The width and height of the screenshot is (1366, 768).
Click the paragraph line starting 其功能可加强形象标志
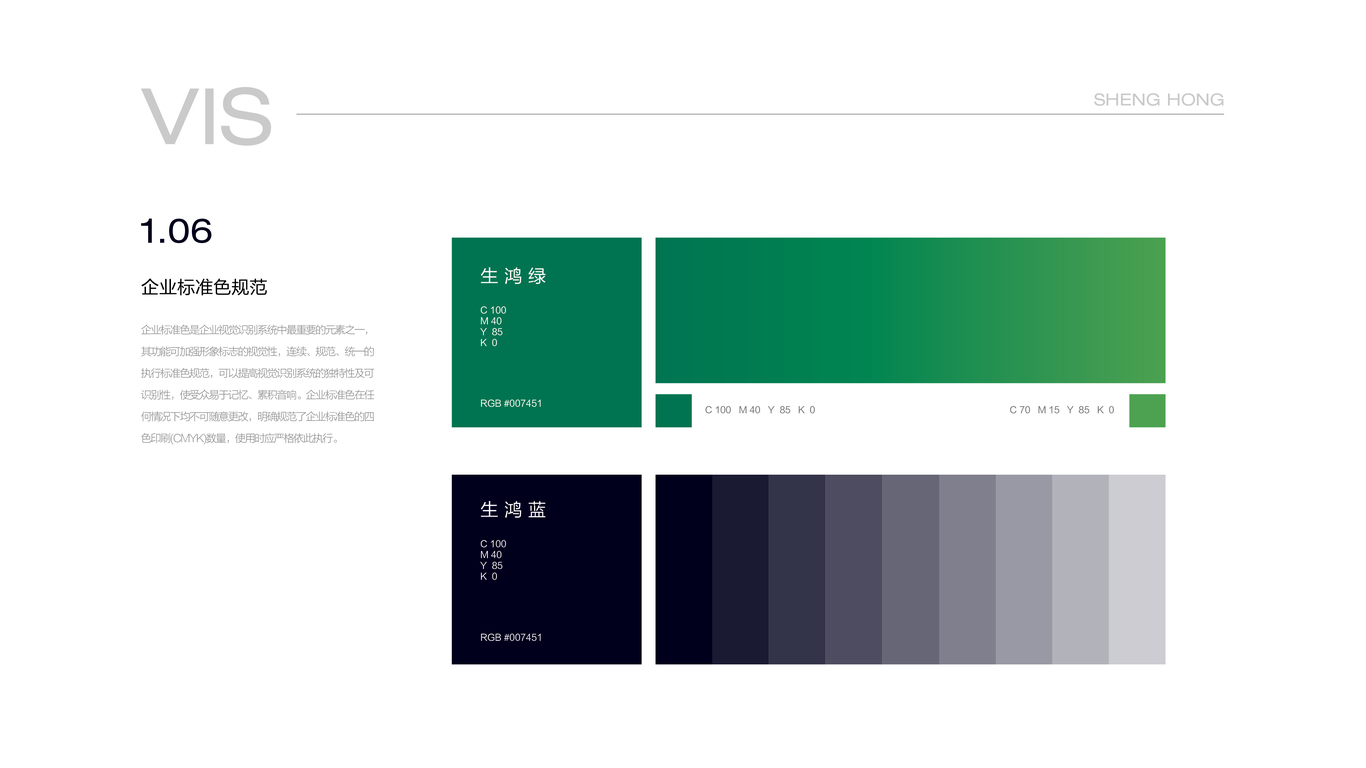tap(257, 351)
